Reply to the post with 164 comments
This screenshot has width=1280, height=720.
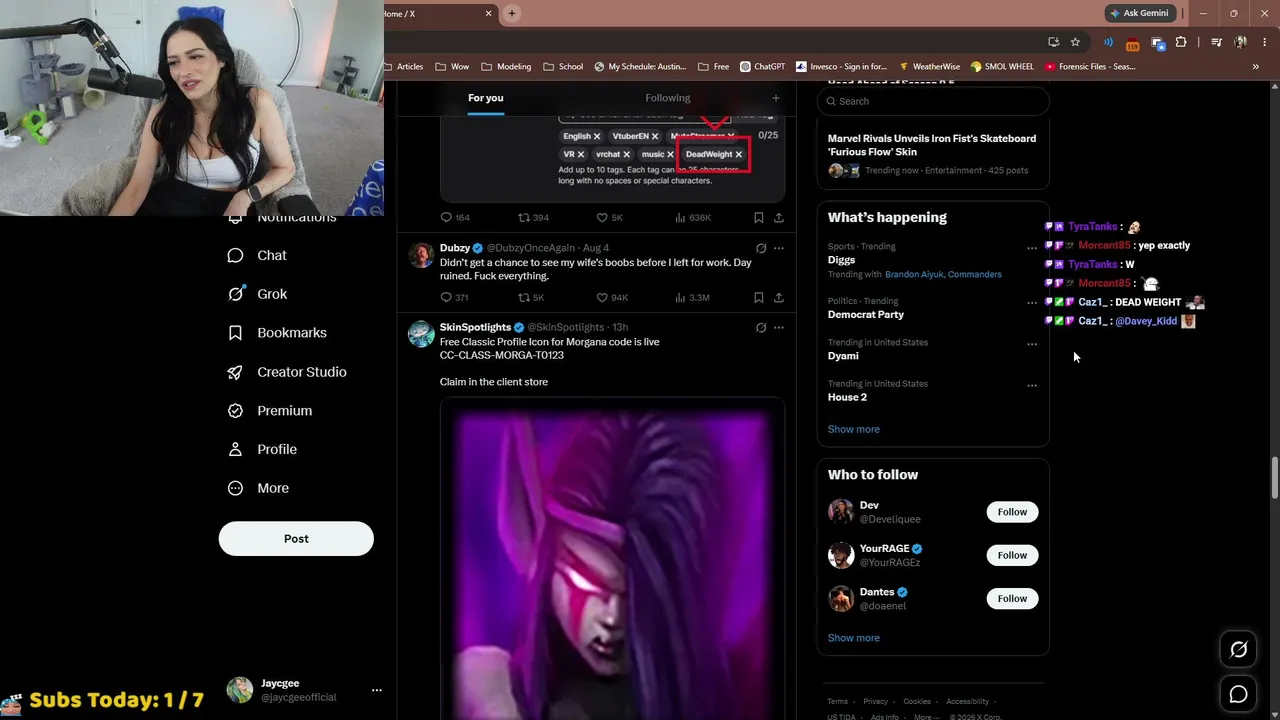[x=446, y=217]
